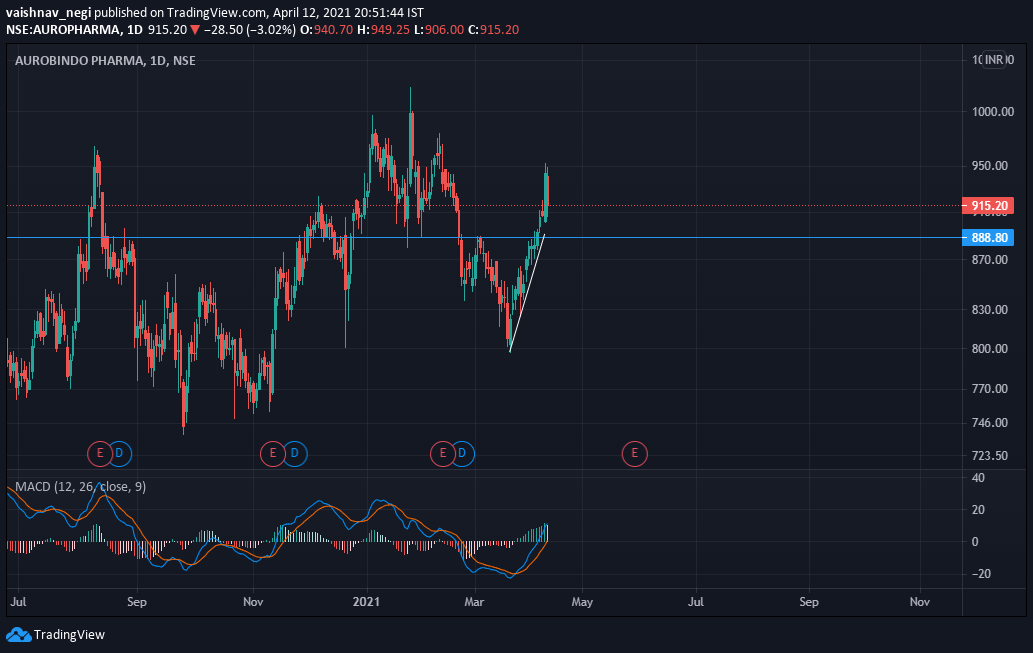
Task: Open the TradingView wordmark link at bottom
Action: point(69,635)
